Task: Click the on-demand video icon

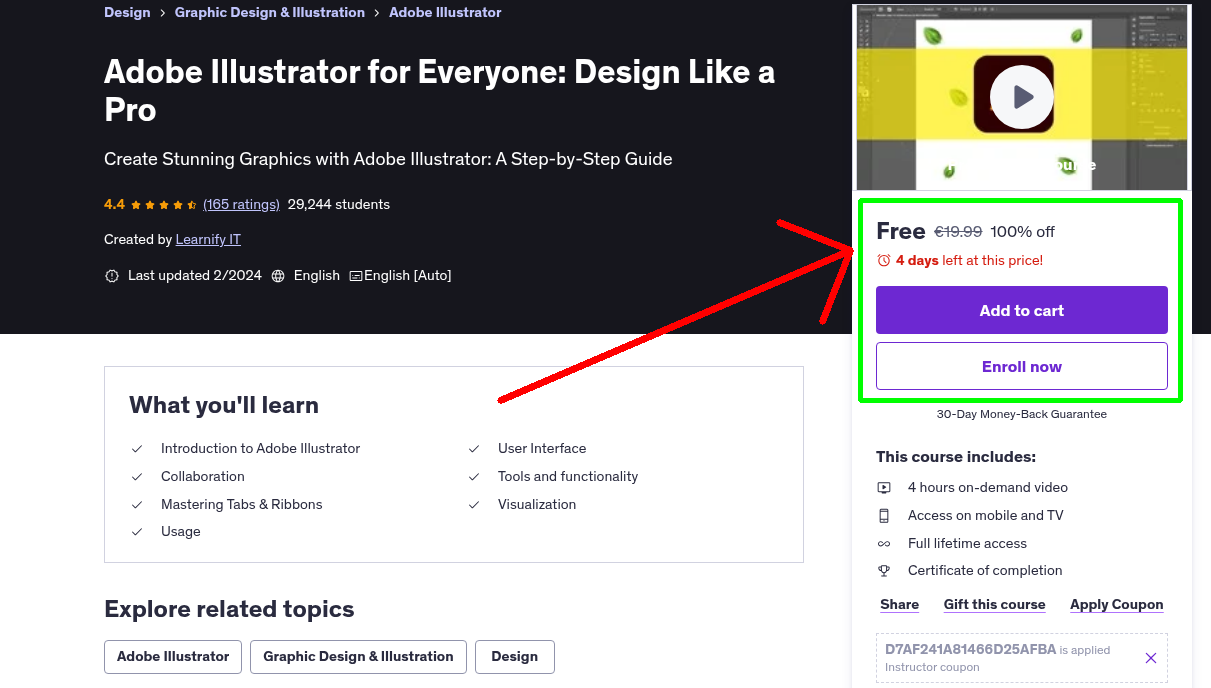Action: [x=884, y=488]
